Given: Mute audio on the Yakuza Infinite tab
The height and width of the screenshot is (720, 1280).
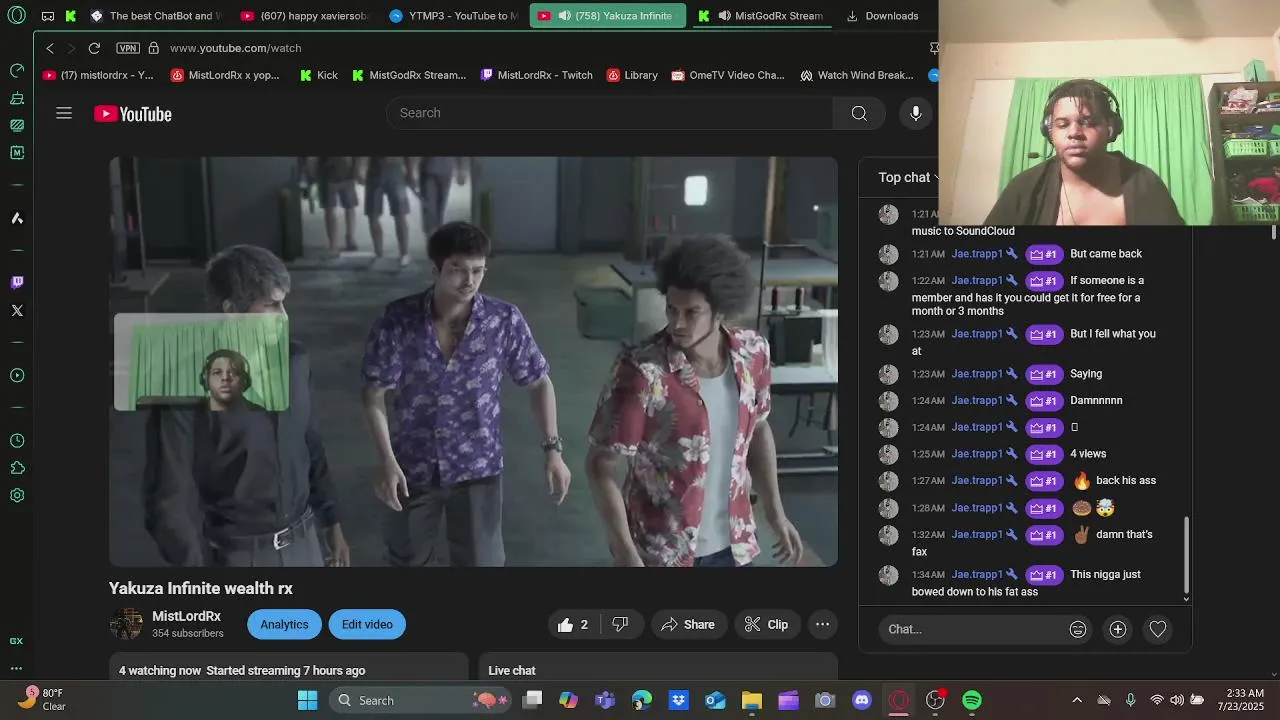Looking at the screenshot, I should tap(565, 16).
